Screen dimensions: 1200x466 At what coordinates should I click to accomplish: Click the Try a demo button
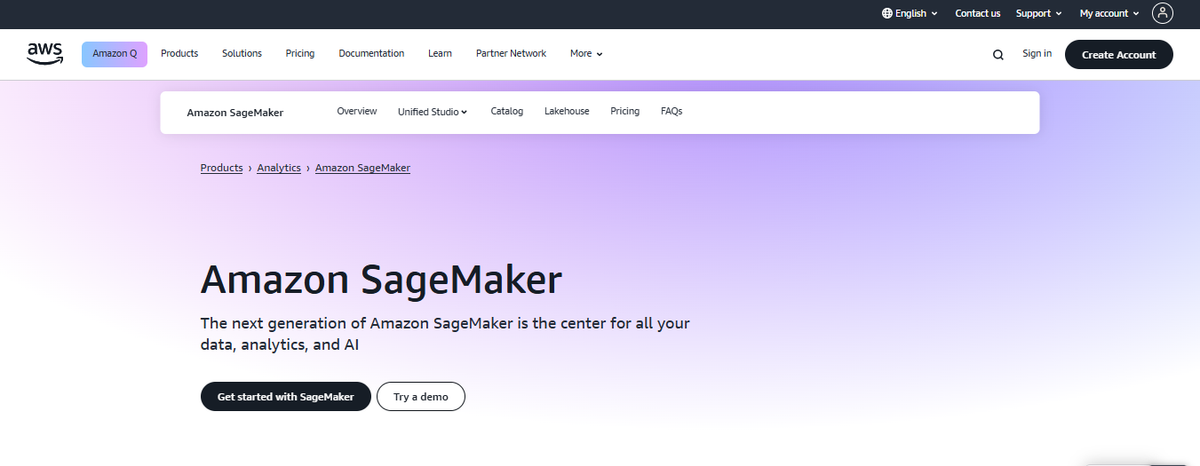pyautogui.click(x=421, y=396)
